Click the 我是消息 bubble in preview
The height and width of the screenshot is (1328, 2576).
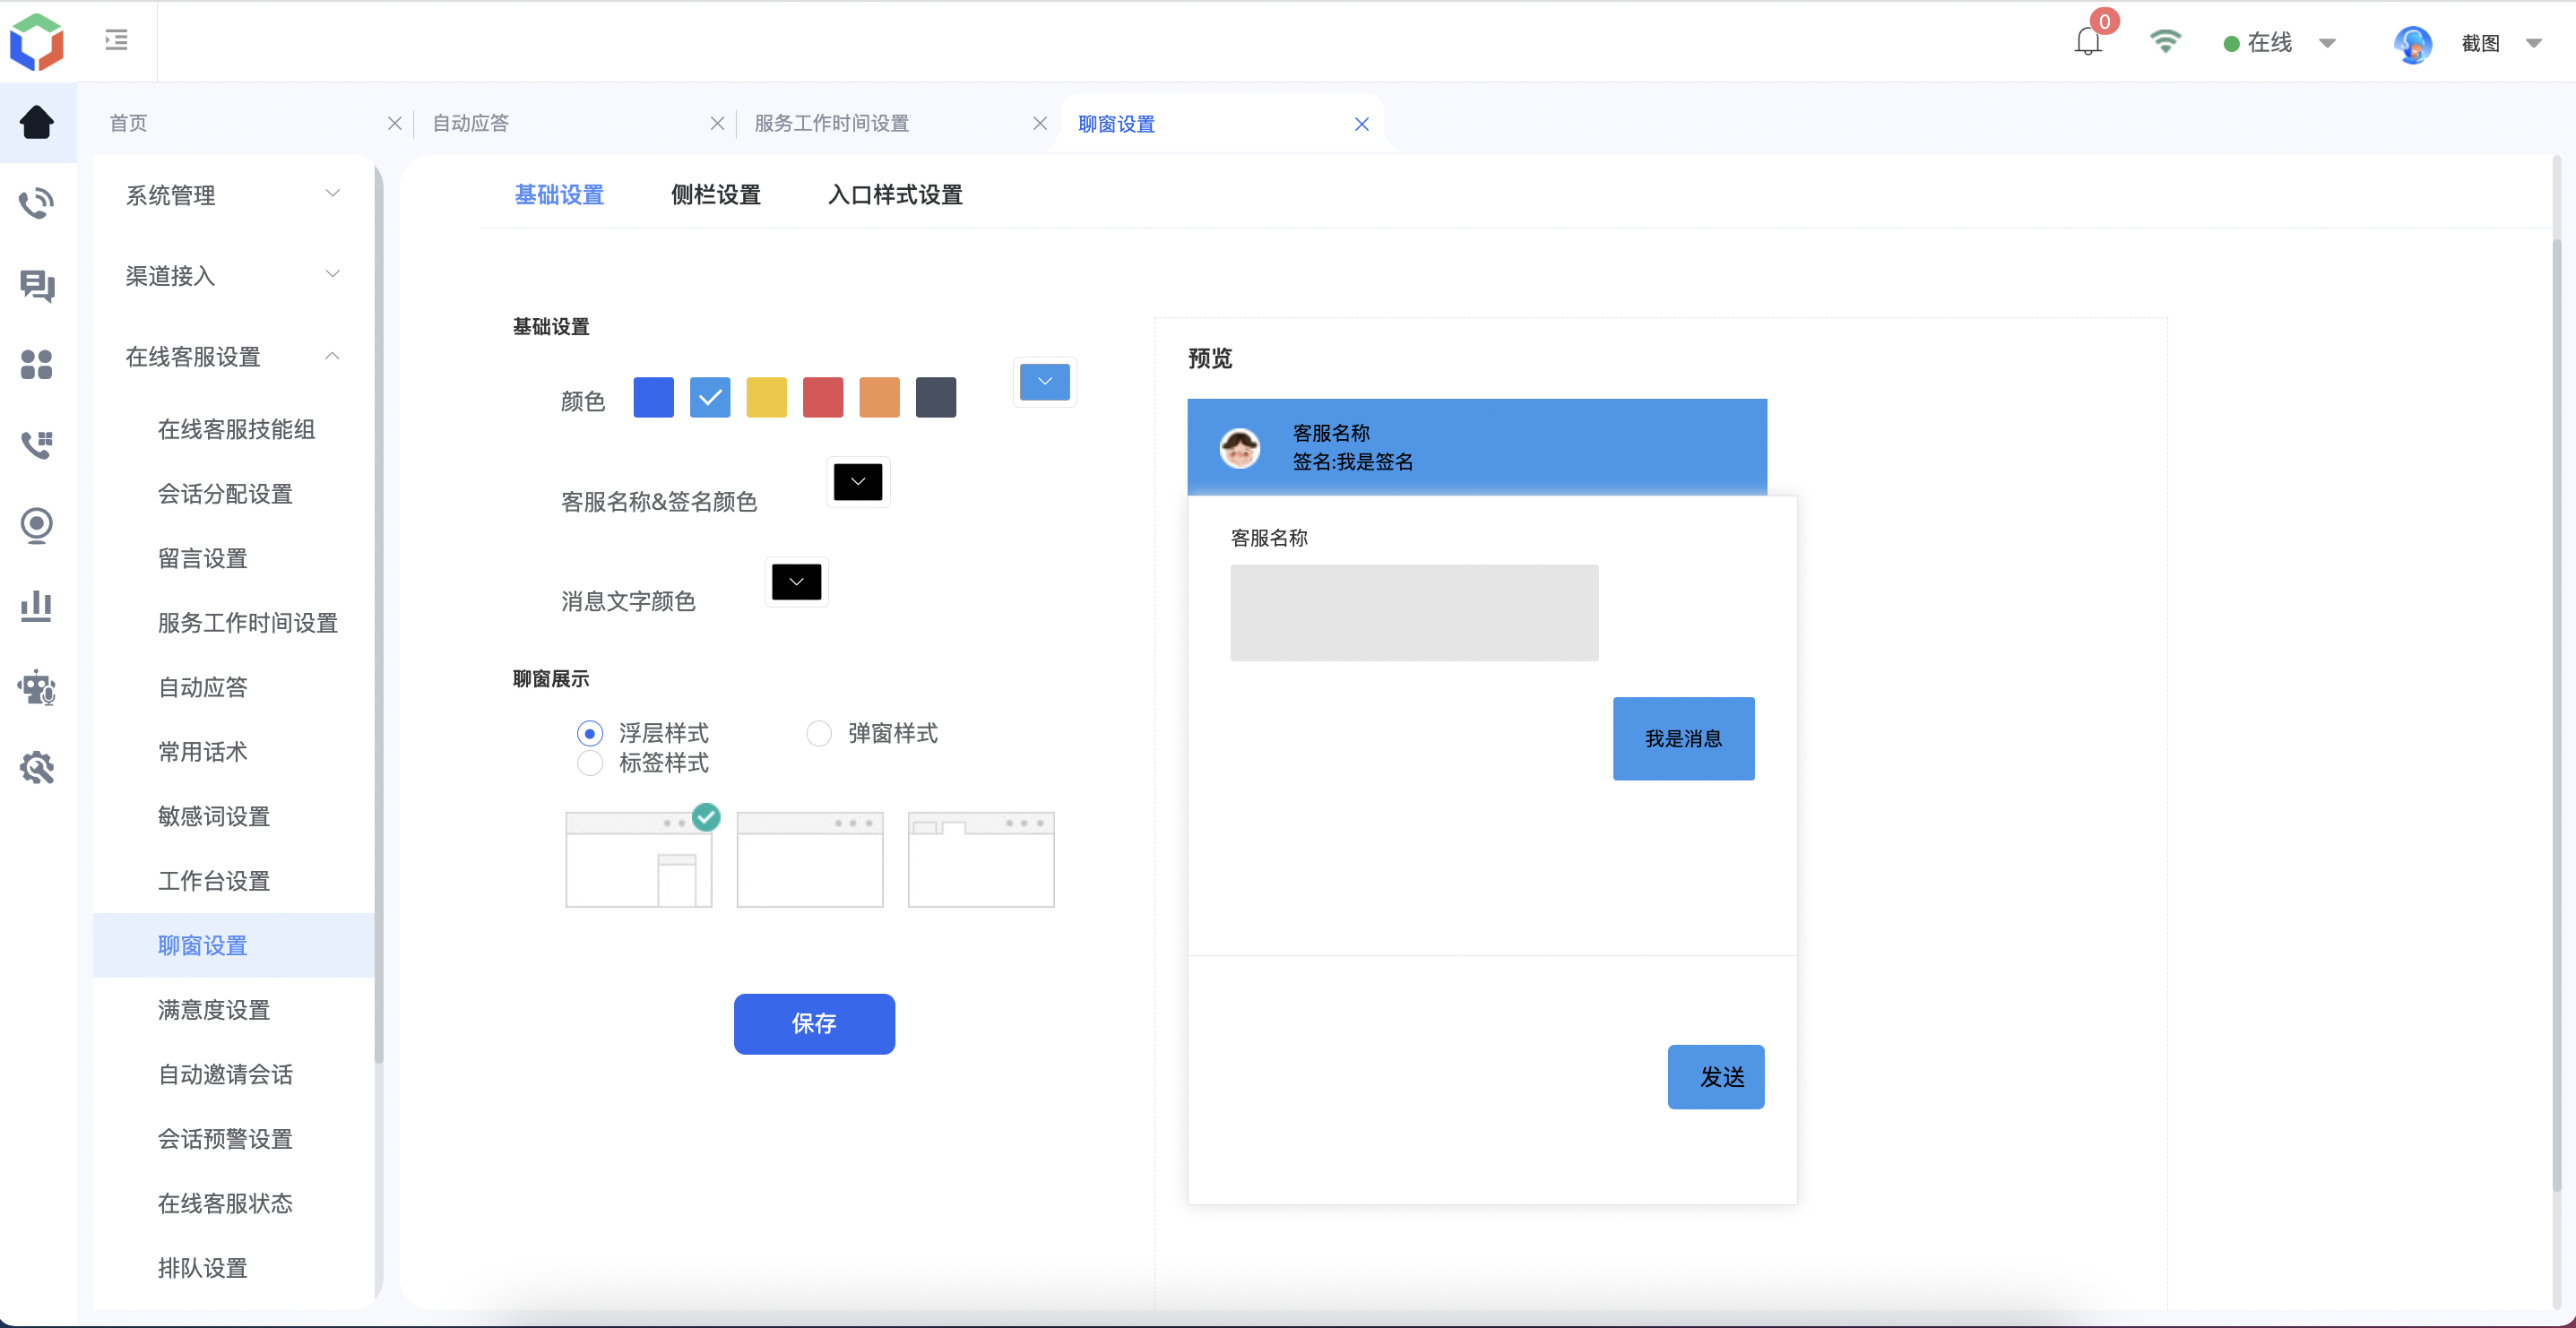[1684, 739]
